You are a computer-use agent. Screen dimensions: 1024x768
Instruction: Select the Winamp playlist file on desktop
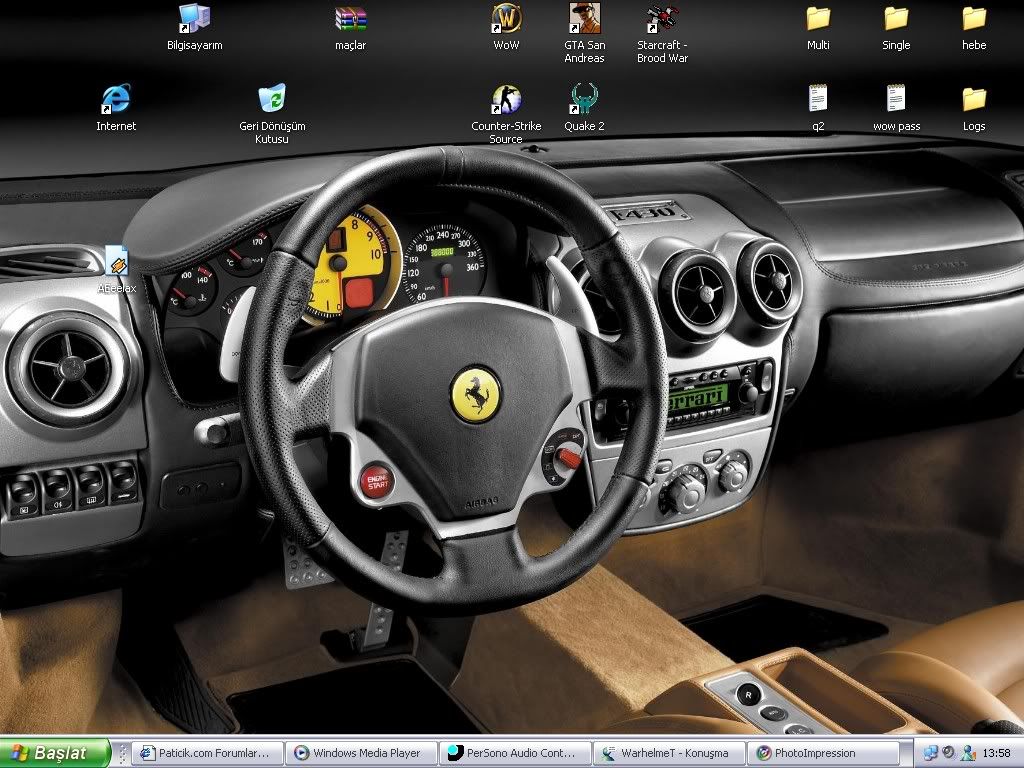click(x=116, y=263)
